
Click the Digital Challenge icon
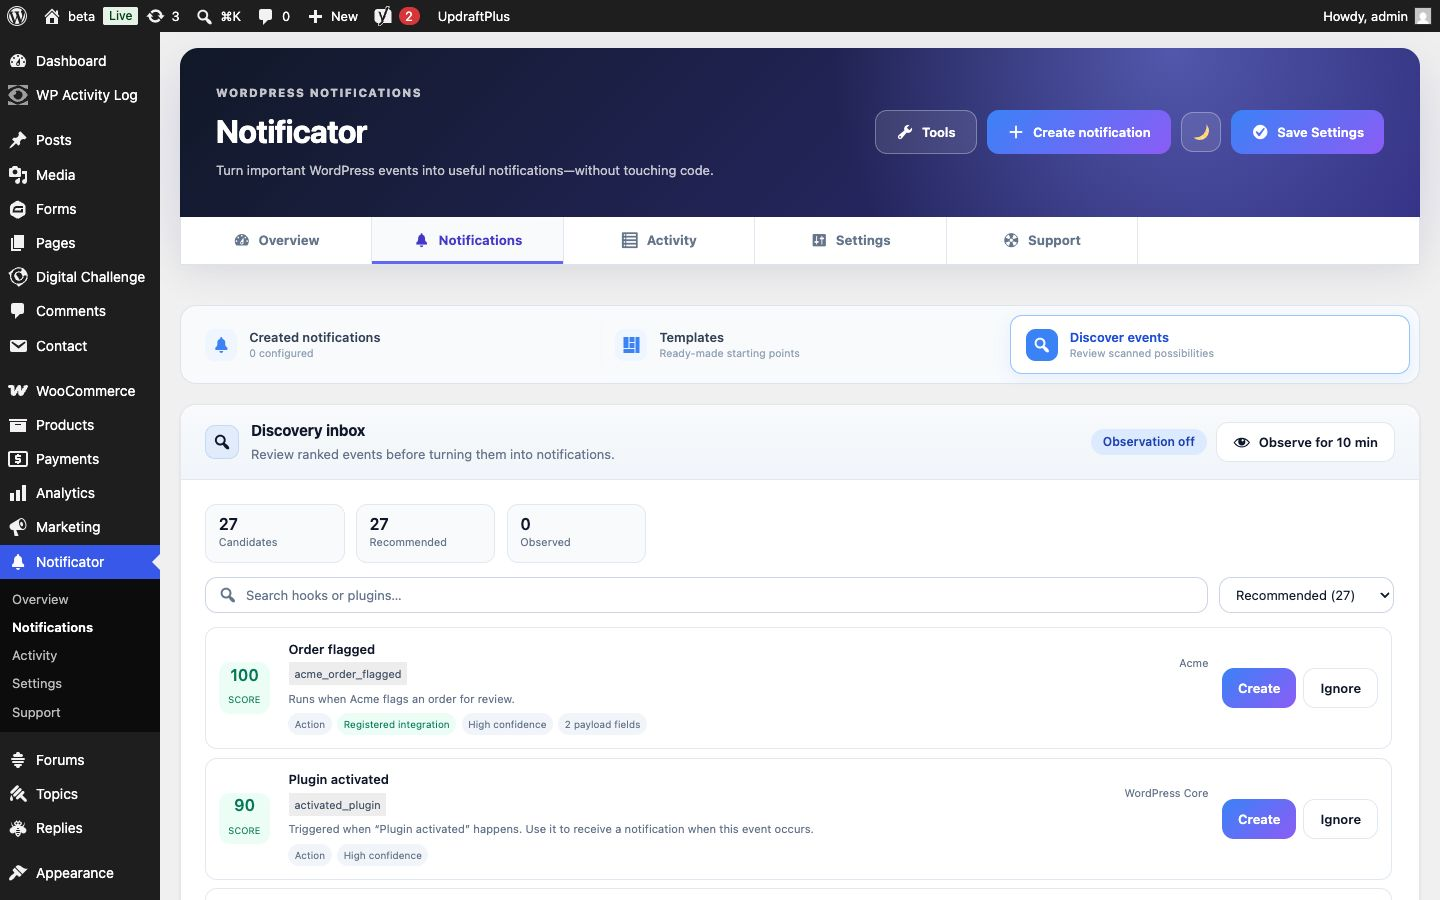[18, 277]
